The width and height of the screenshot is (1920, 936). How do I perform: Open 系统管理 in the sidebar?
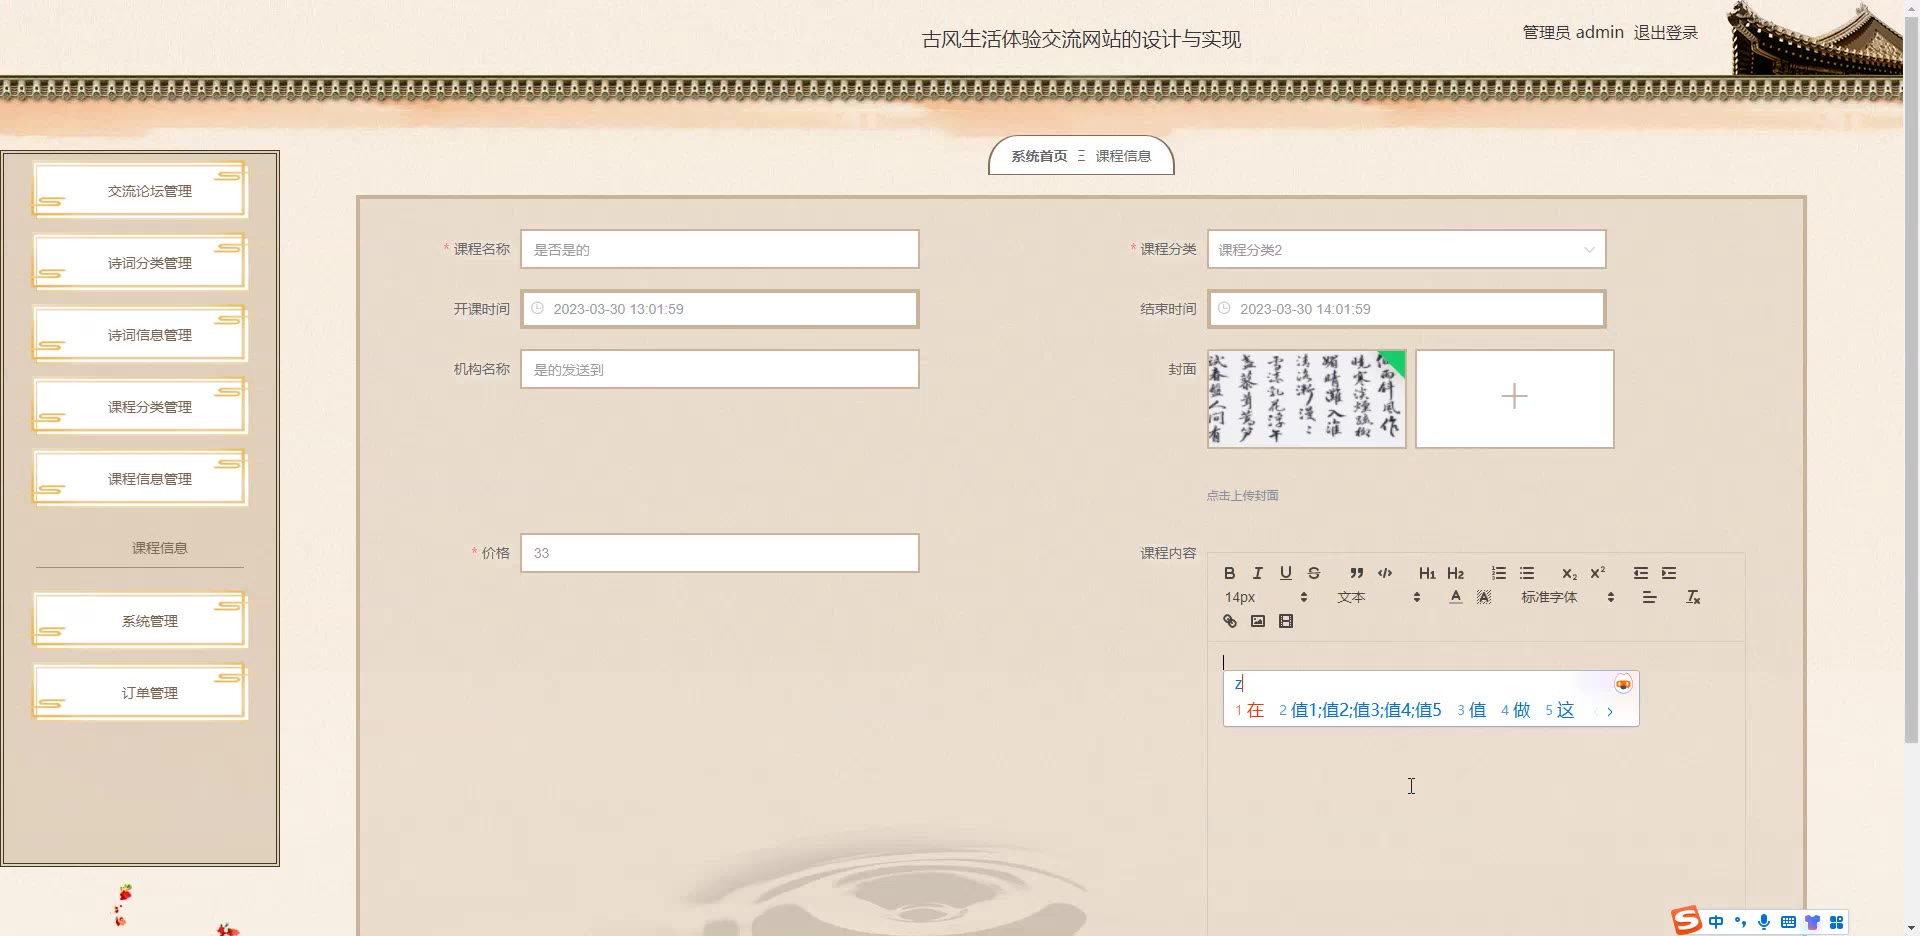(x=140, y=620)
